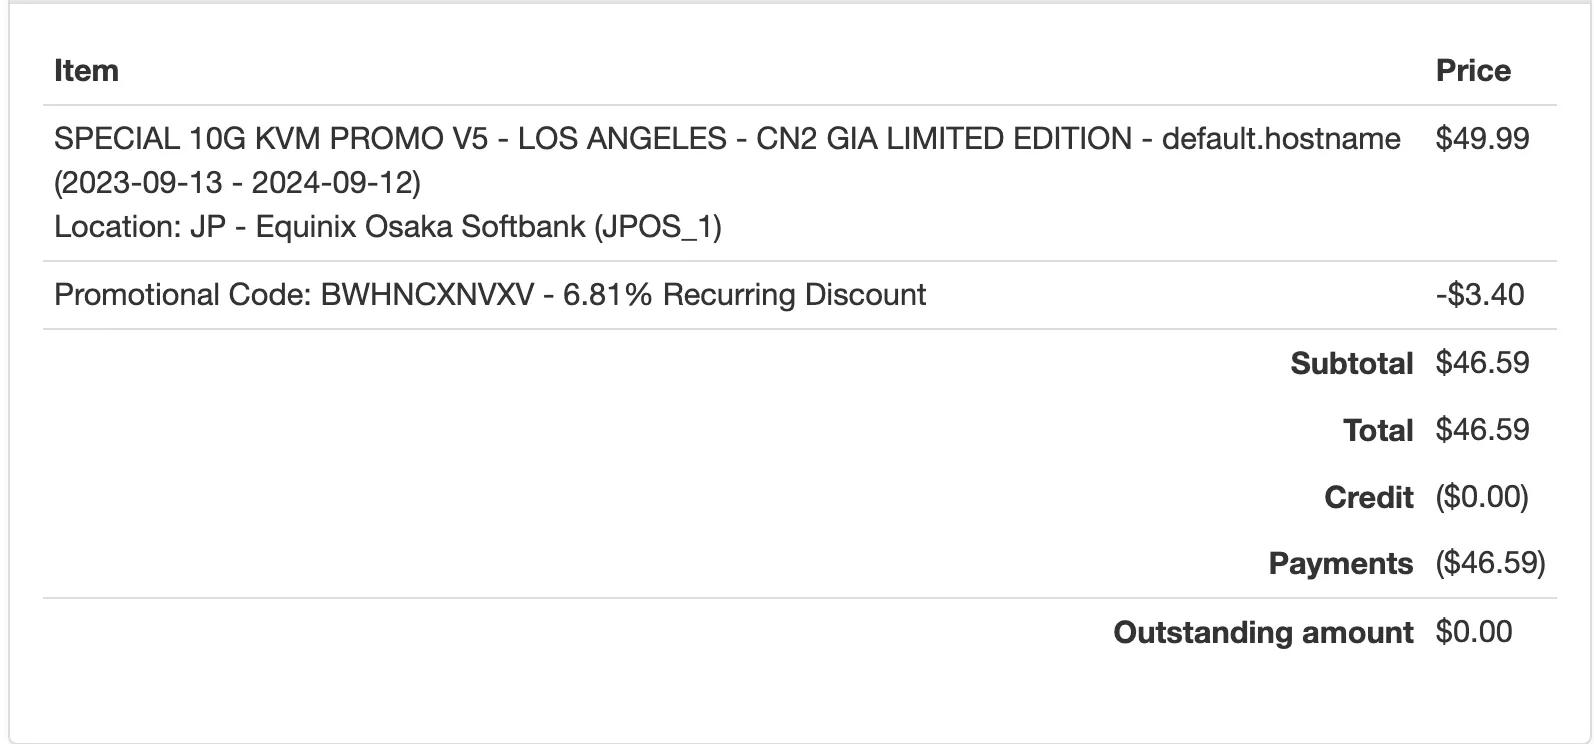Click the Payments label

1340,564
